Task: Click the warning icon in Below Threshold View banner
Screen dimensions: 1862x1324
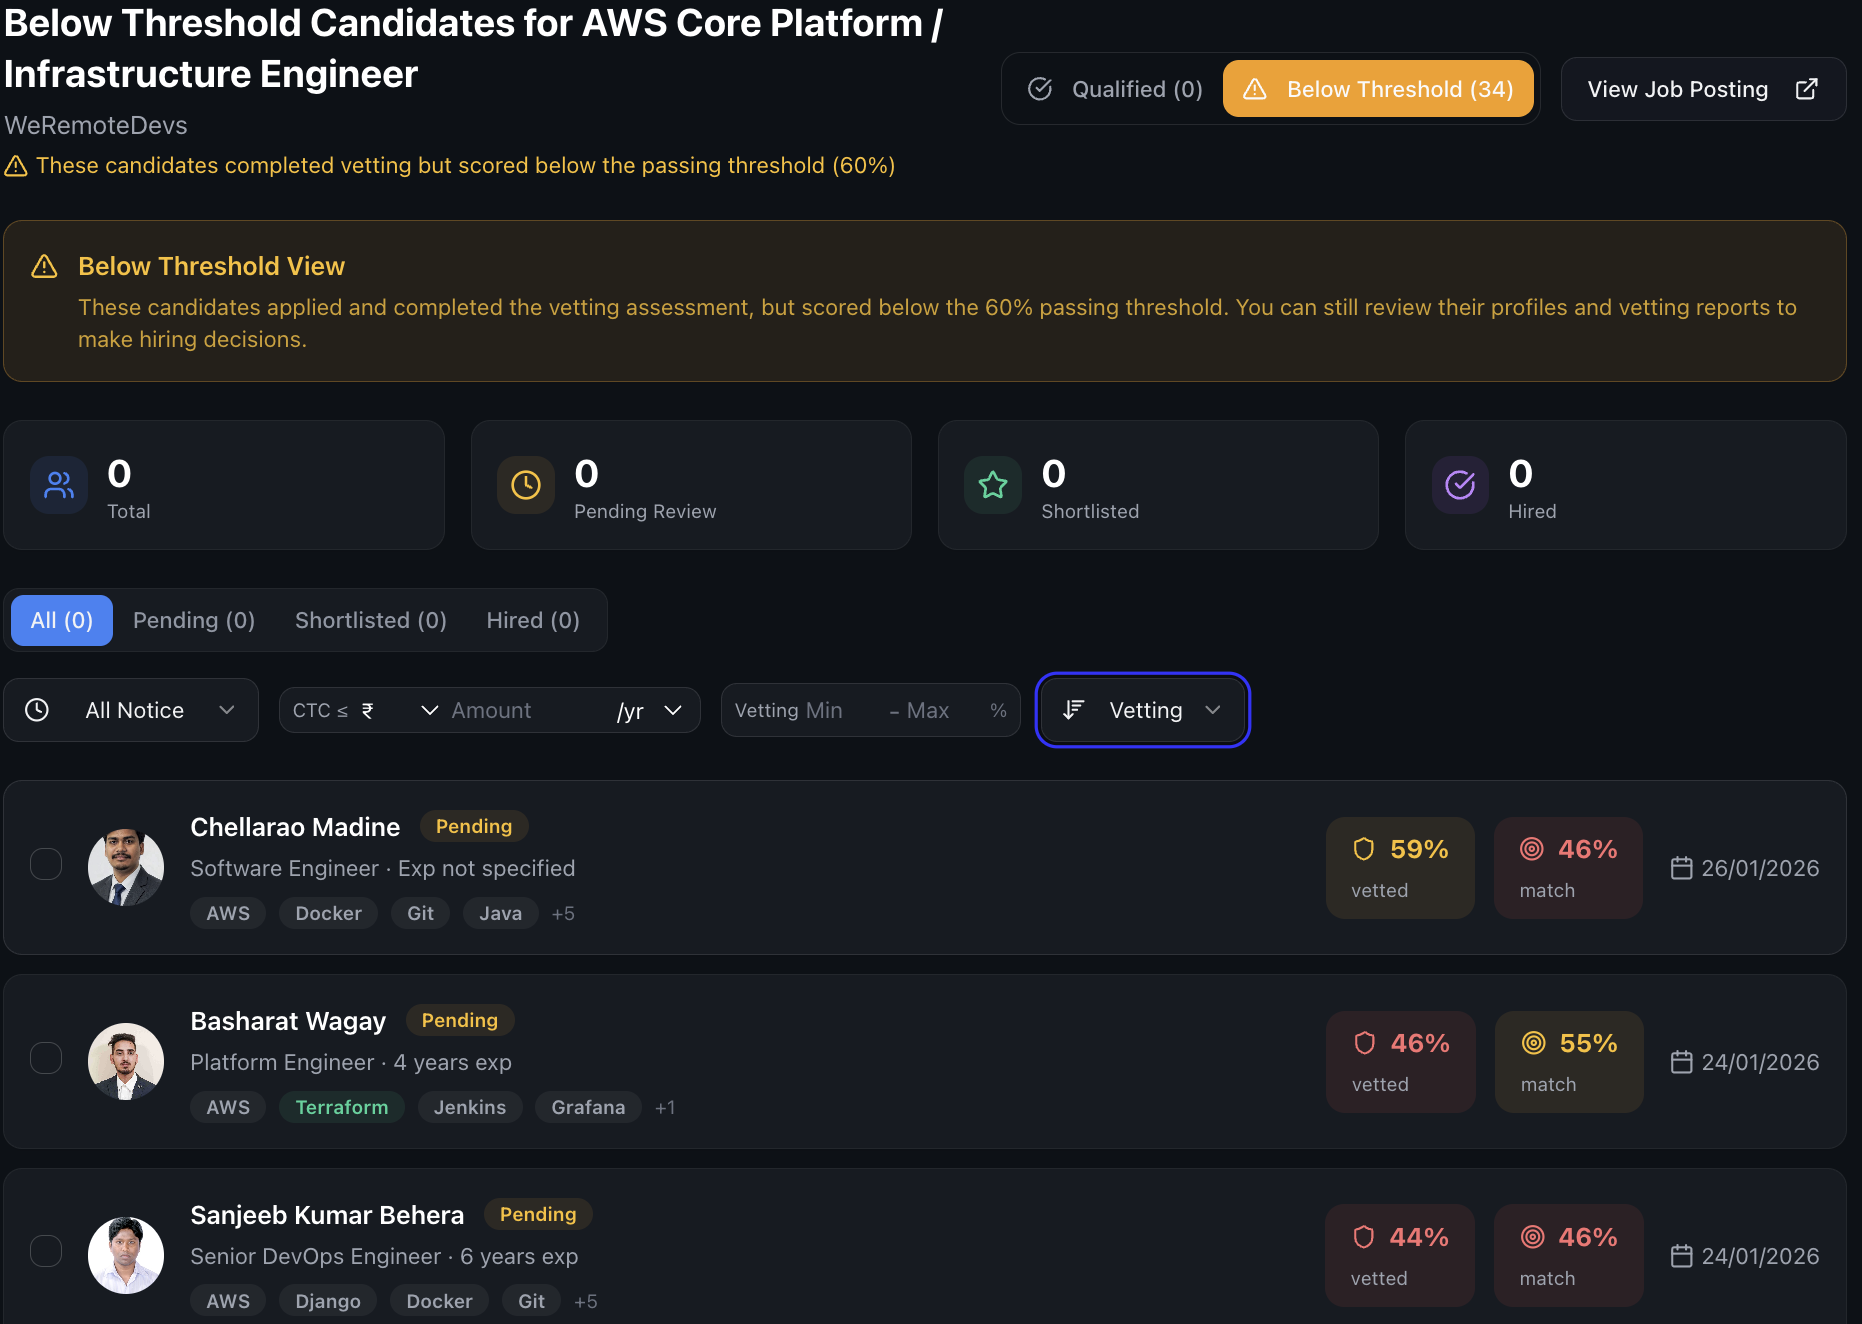Action: [45, 266]
